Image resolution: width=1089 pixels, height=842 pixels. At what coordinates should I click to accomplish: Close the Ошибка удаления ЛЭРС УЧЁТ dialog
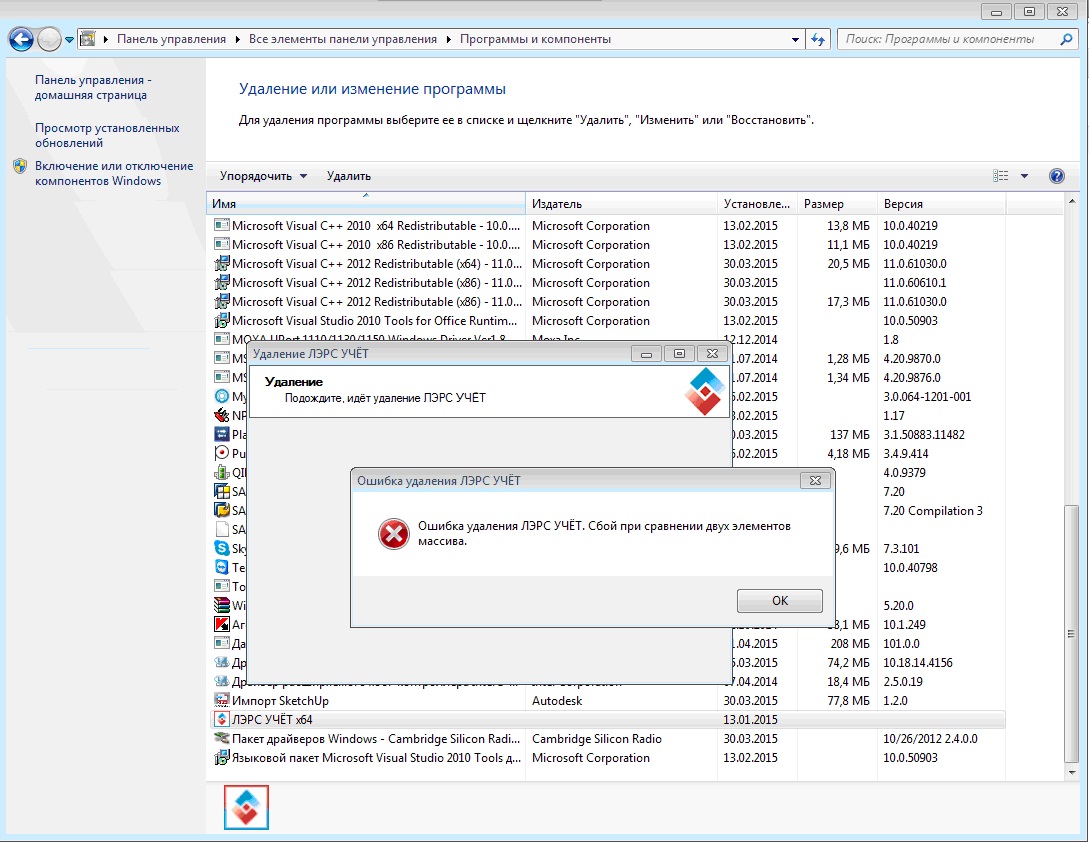(815, 480)
